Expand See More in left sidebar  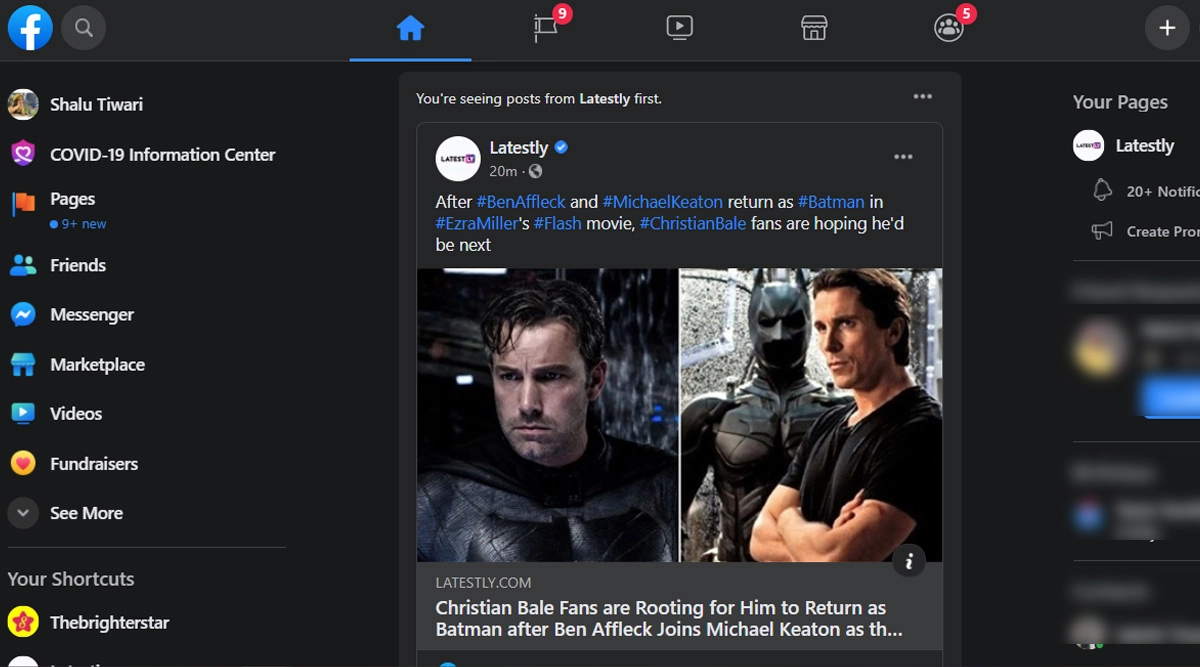[x=86, y=513]
